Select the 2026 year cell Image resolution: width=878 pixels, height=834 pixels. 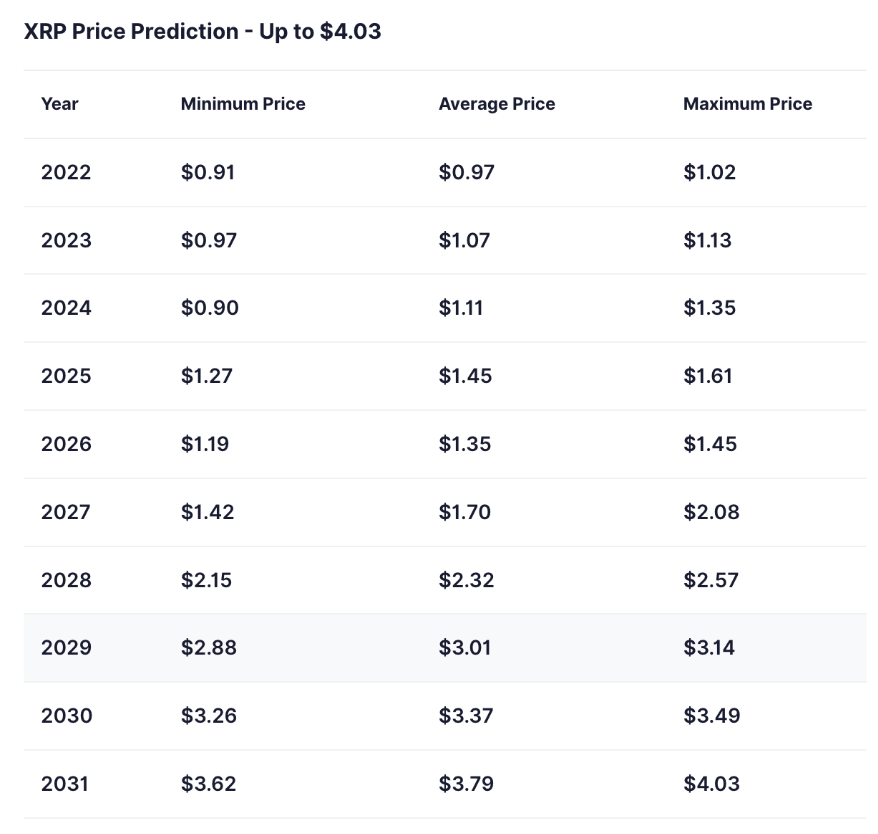66,444
